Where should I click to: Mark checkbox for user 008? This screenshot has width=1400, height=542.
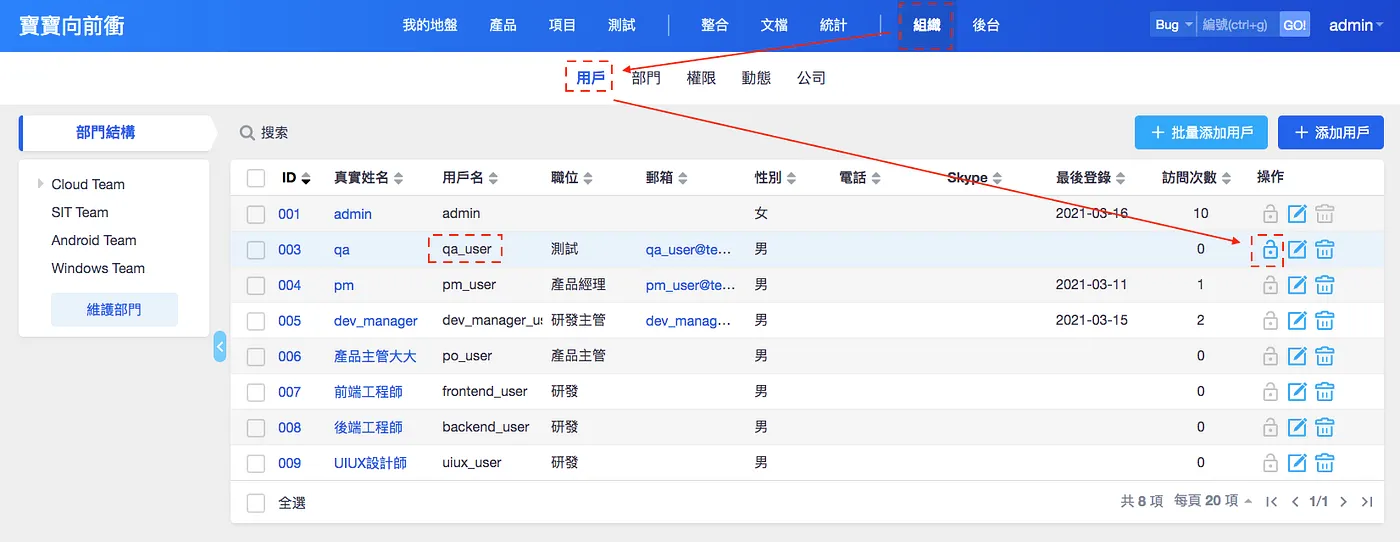coord(256,428)
